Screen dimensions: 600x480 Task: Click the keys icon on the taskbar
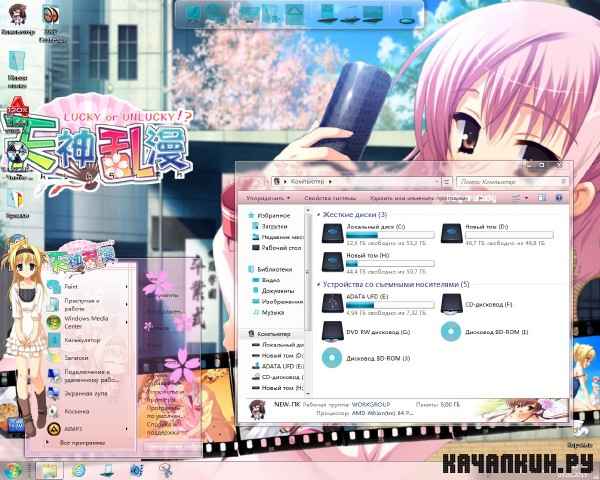pyautogui.click(x=165, y=470)
